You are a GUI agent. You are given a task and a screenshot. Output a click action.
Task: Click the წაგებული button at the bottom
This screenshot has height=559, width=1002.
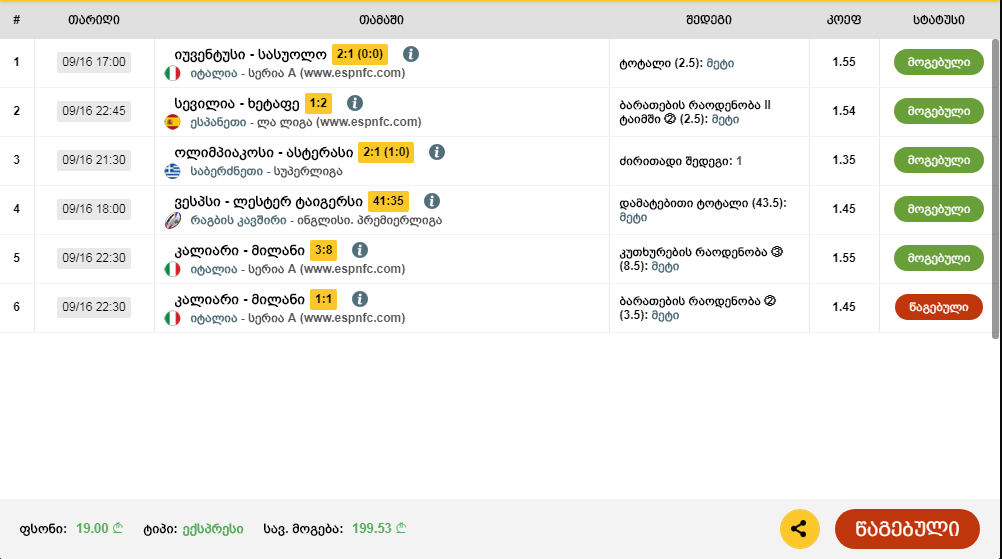(907, 529)
